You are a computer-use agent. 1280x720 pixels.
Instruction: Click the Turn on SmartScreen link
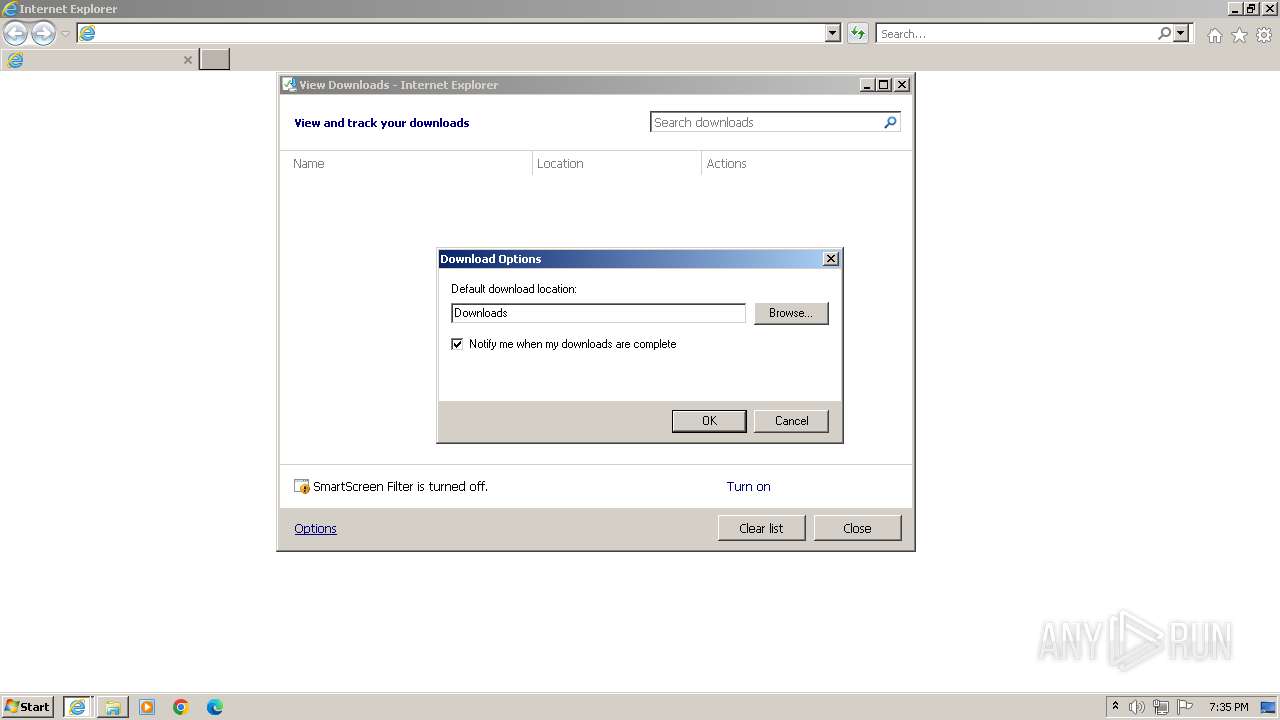[x=748, y=487]
